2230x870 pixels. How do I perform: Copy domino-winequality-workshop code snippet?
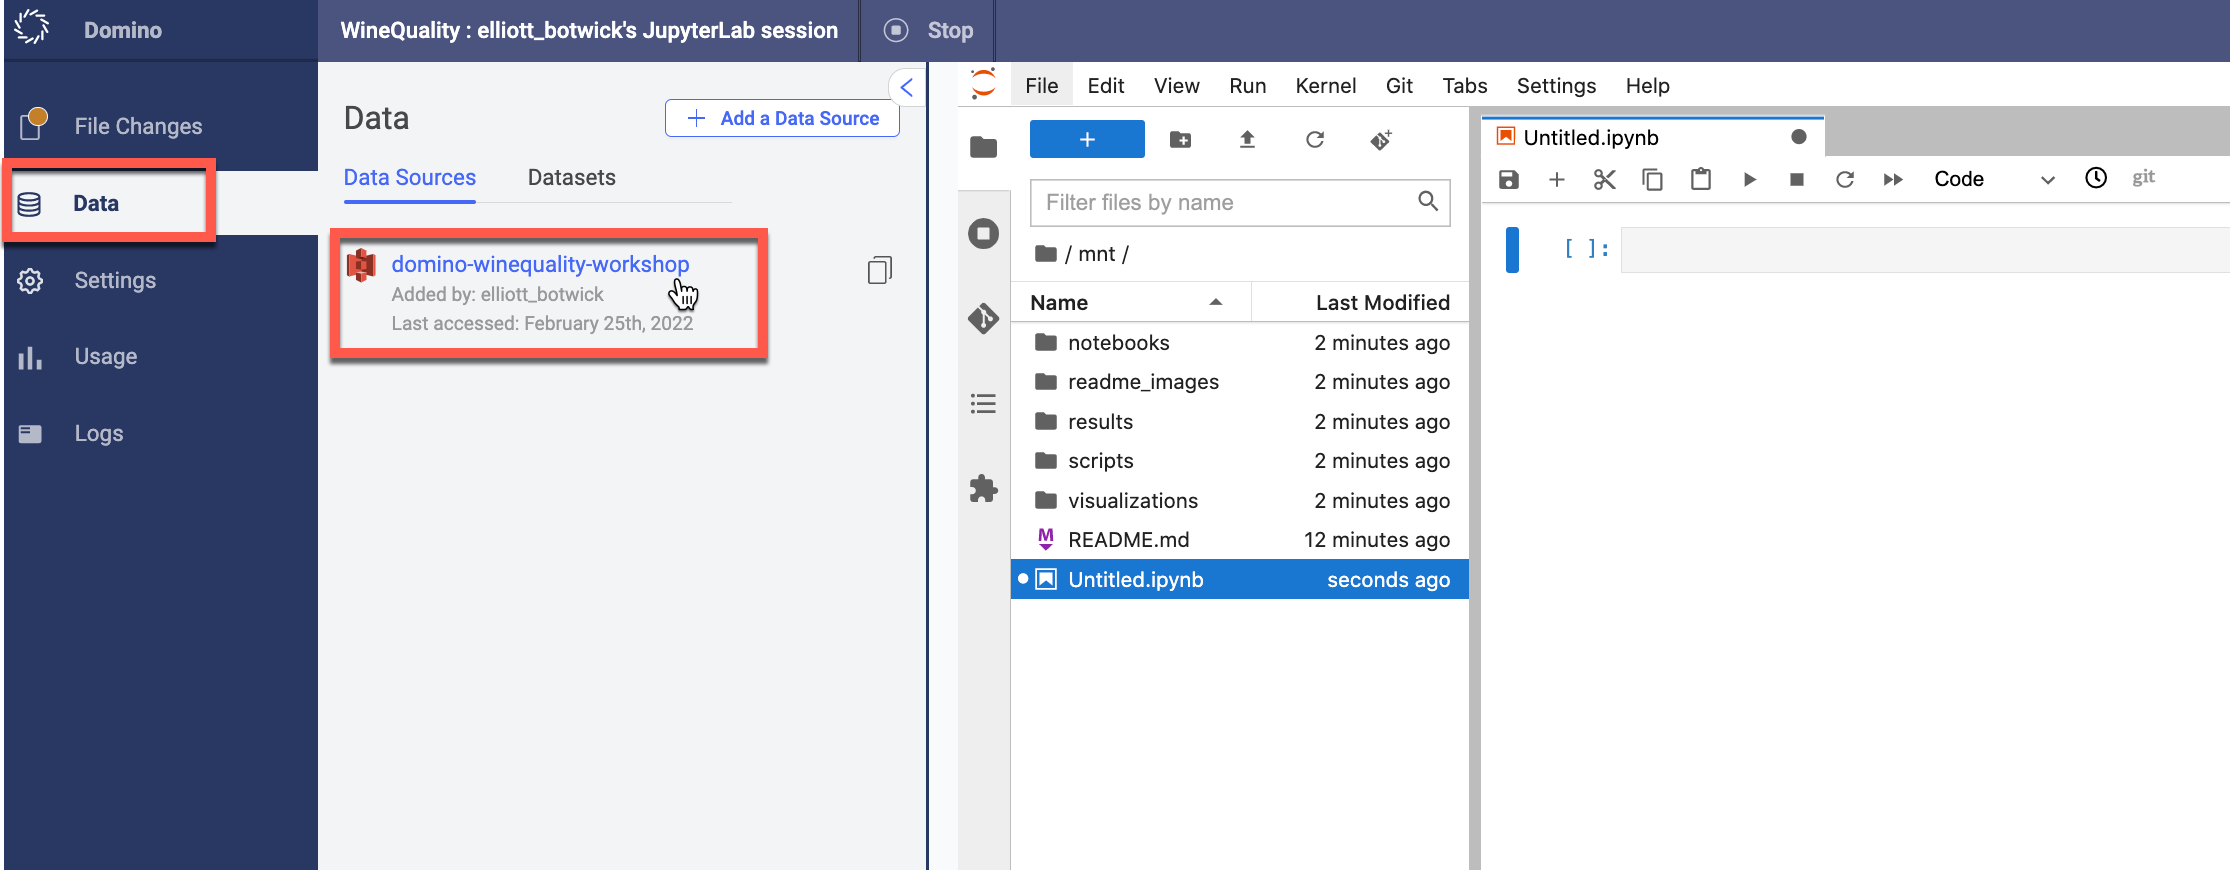click(x=879, y=270)
